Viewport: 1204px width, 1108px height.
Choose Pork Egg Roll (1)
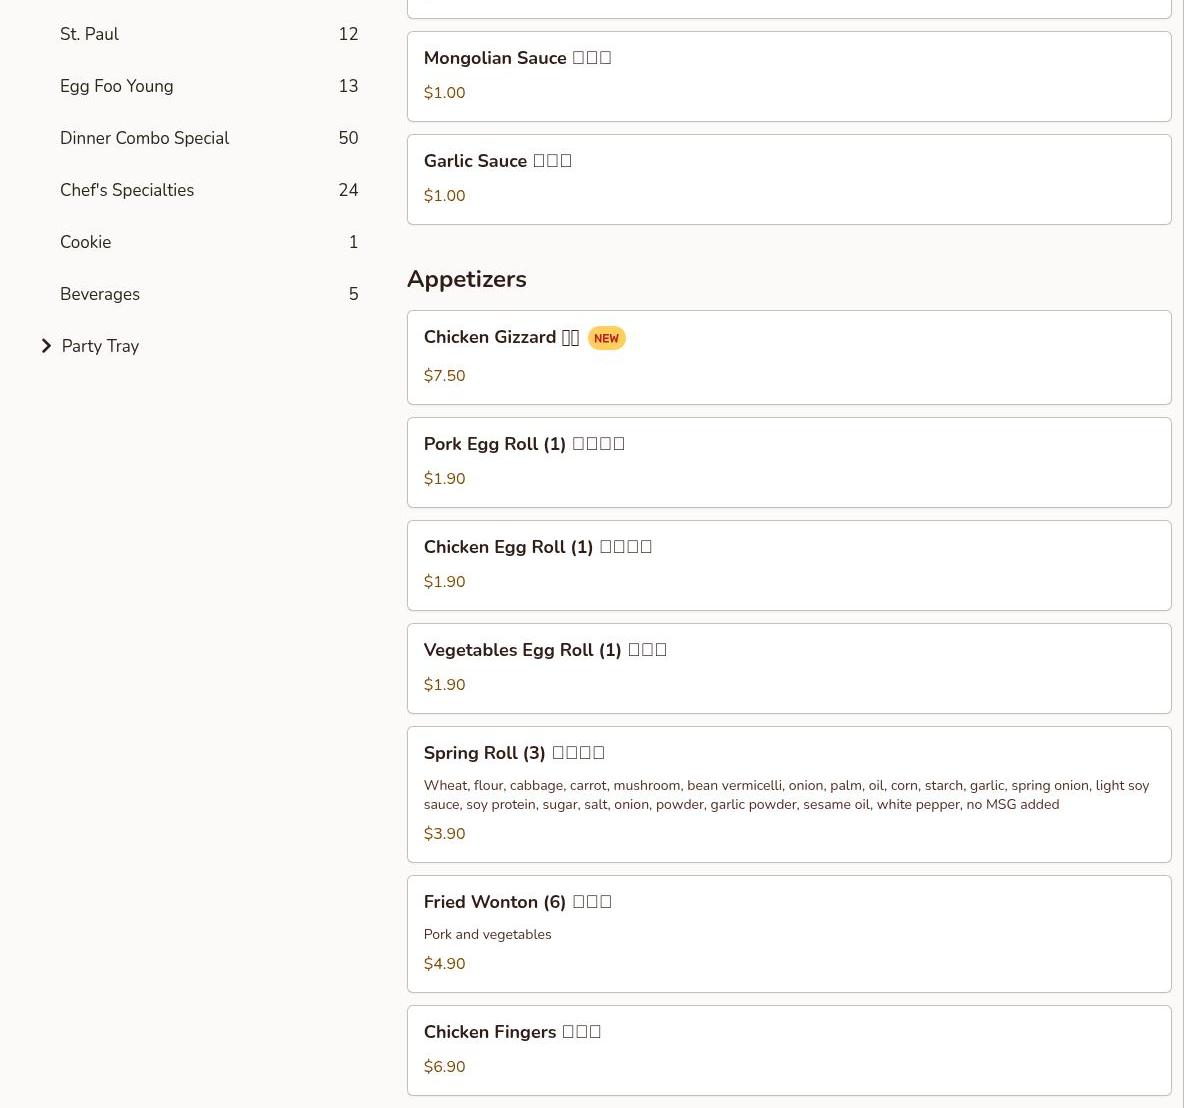tap(788, 462)
